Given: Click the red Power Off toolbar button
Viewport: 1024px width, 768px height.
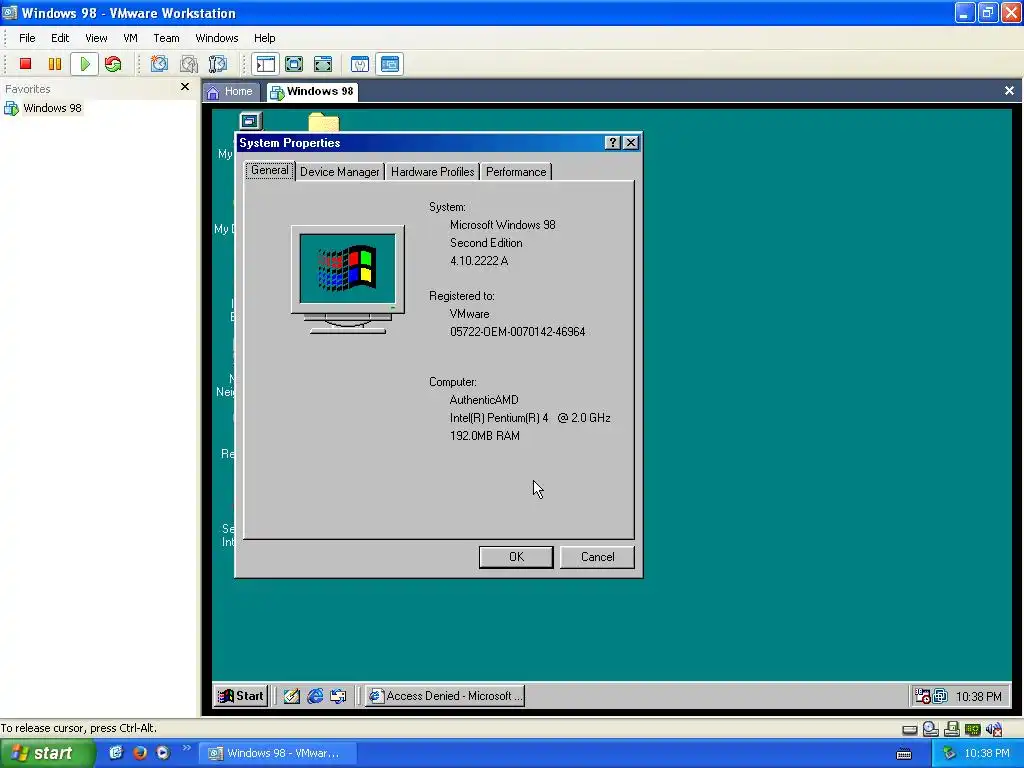Looking at the screenshot, I should [25, 64].
